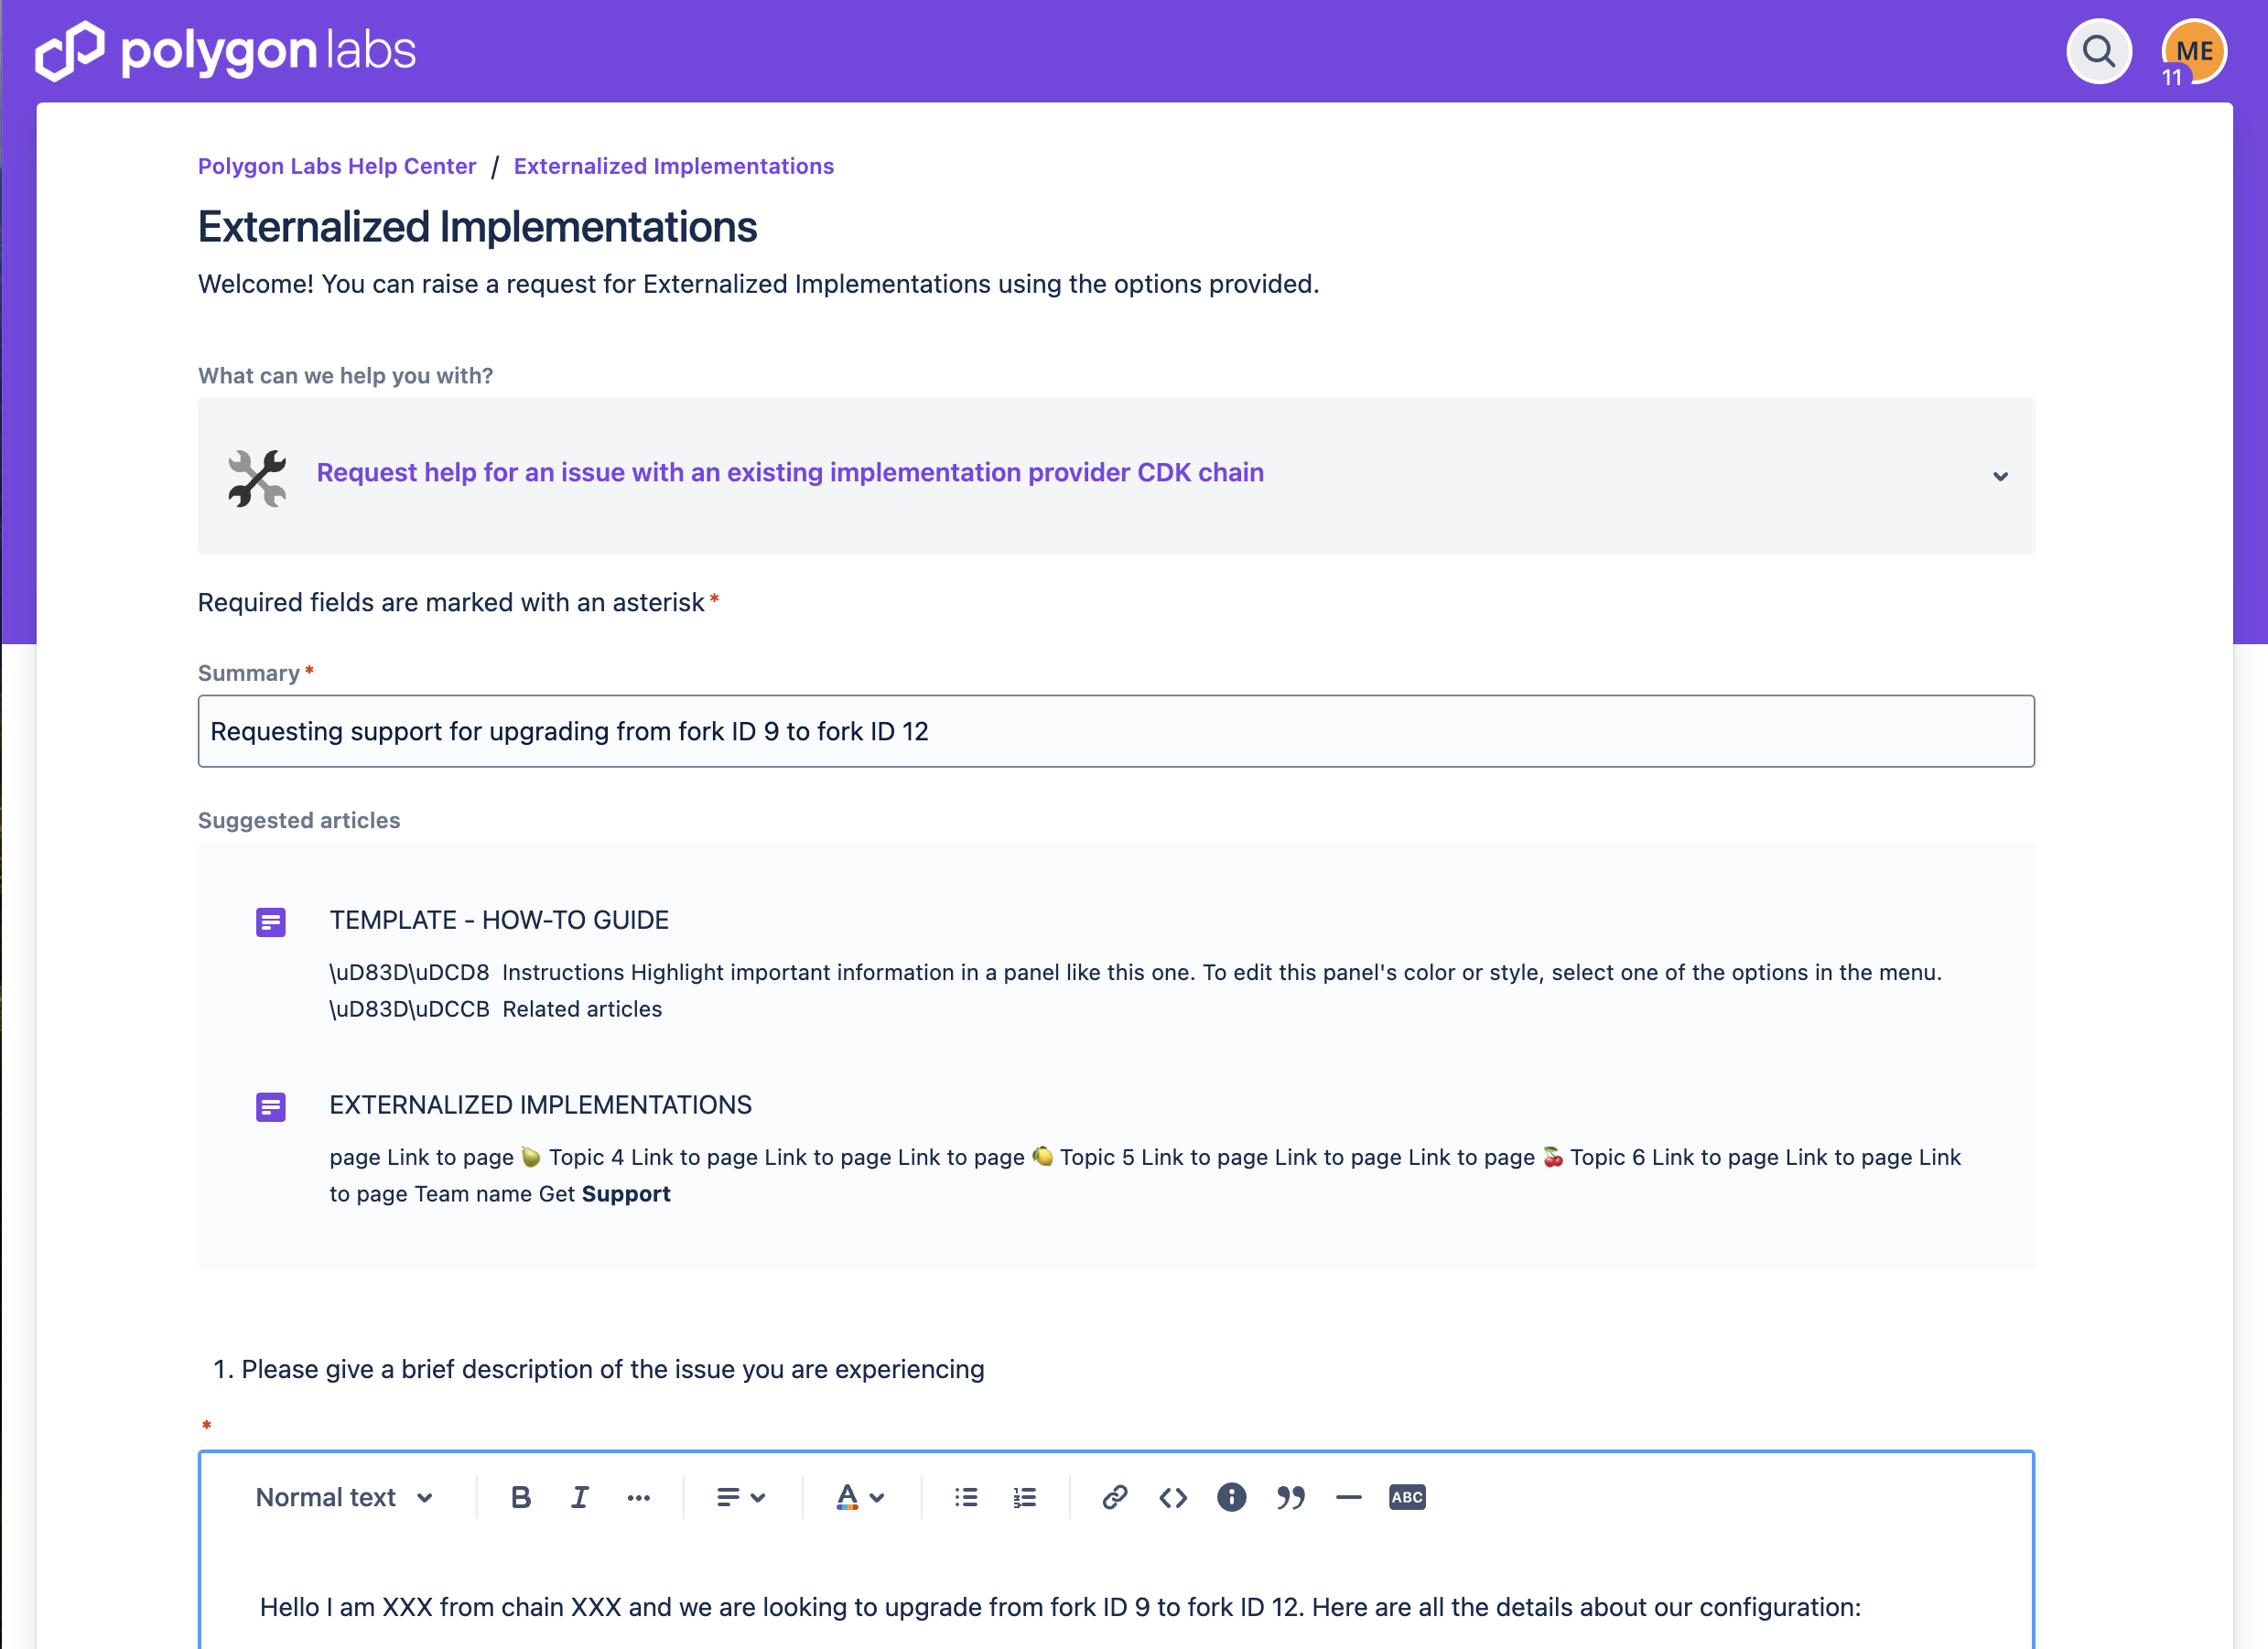The width and height of the screenshot is (2268, 1649).
Task: Go to Polygon Labs Help Center breadcrumb
Action: (336, 166)
